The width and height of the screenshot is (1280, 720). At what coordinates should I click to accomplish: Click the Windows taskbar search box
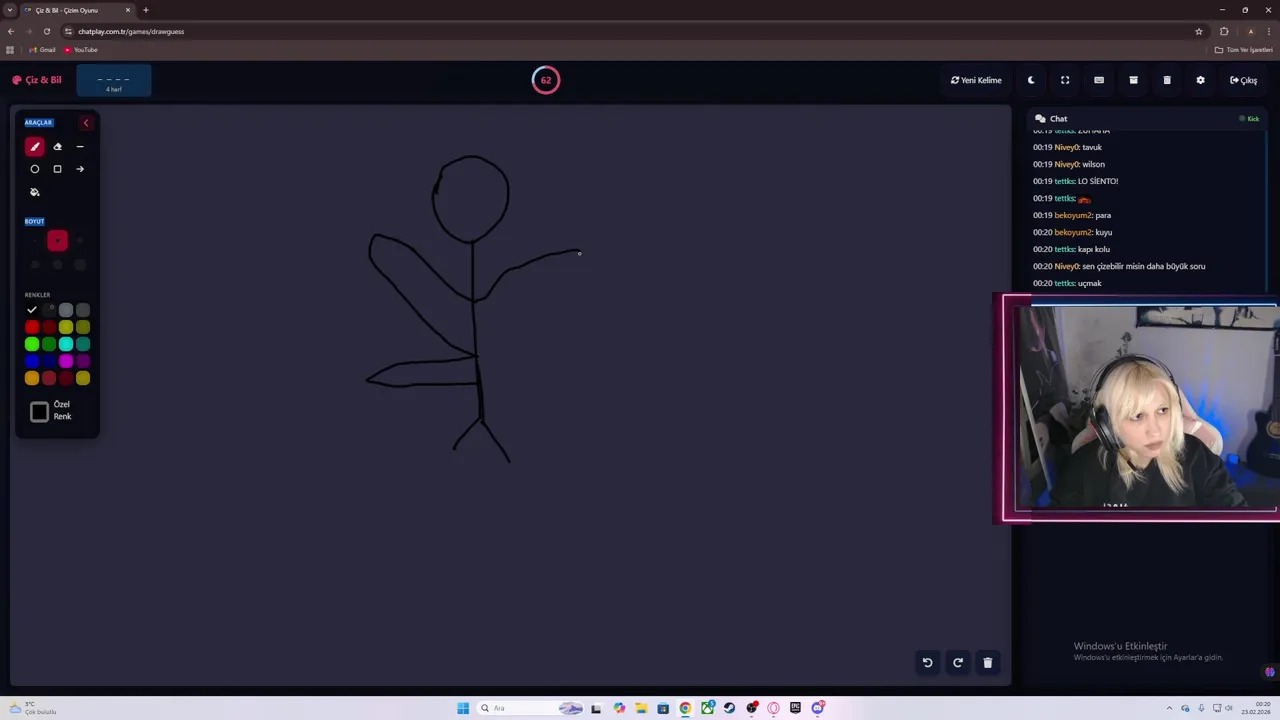tap(530, 708)
